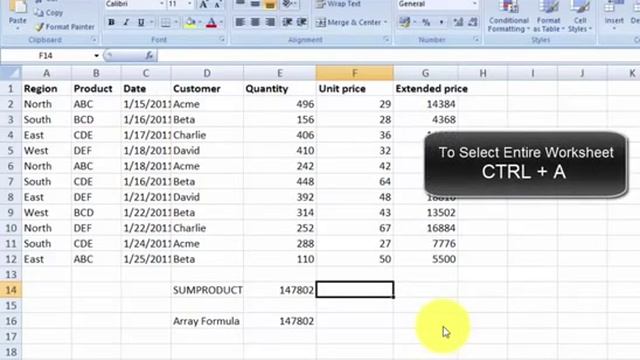Click the Customer cell 'Charlie' in row 4
This screenshot has height=360, width=640.
pos(207,135)
